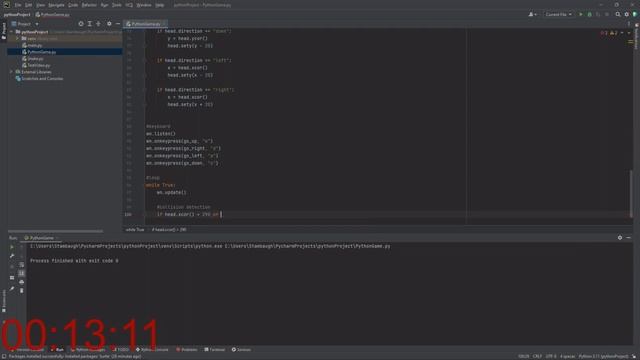
Task: Open the Code menu
Action: [x=73, y=5]
